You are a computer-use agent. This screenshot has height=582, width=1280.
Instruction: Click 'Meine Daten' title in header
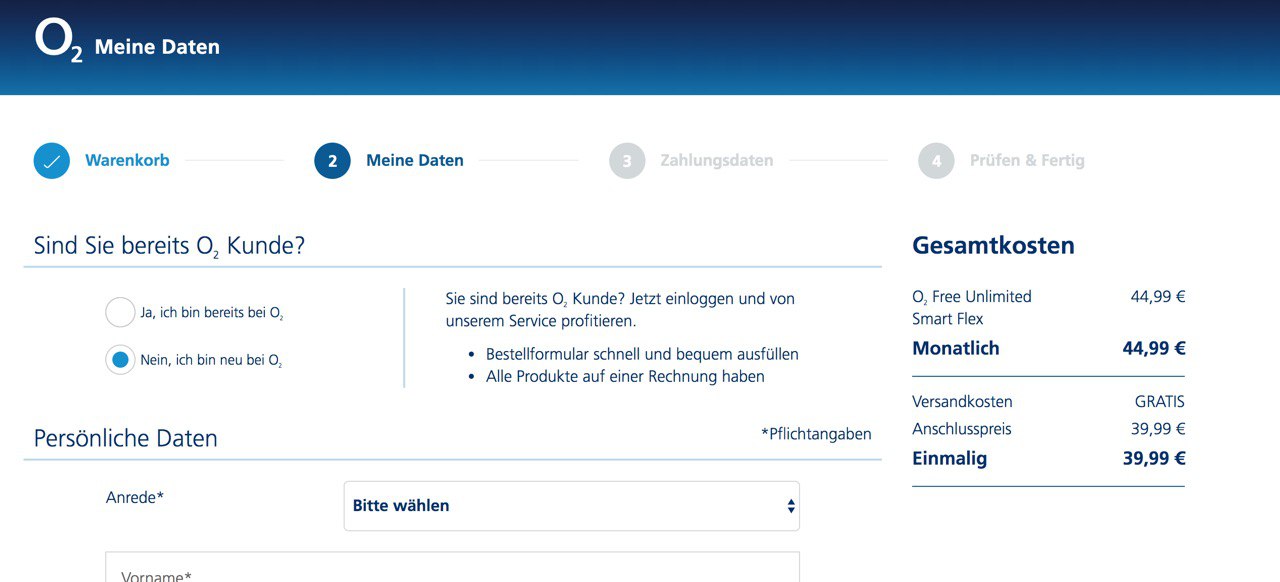point(157,47)
